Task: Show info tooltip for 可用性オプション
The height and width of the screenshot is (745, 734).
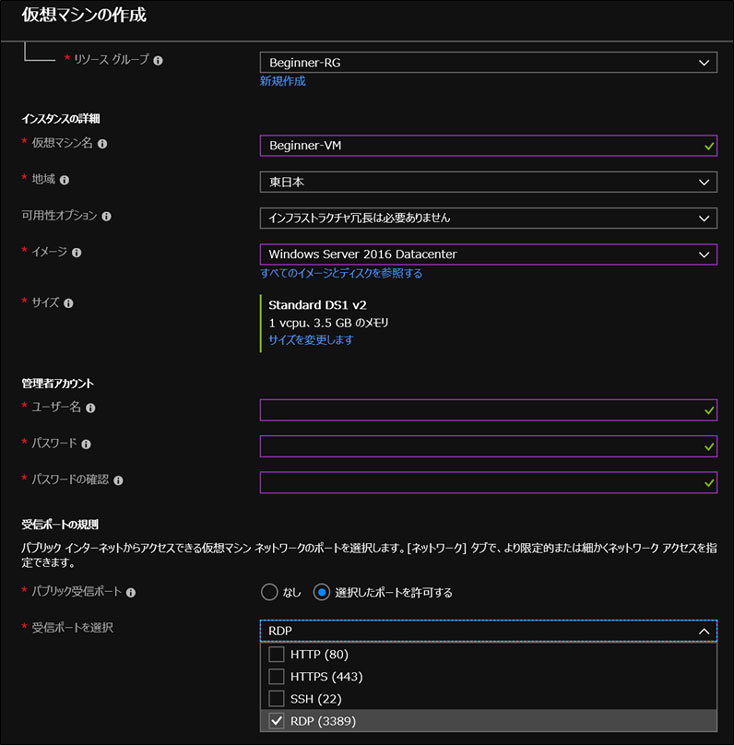Action: tap(107, 216)
